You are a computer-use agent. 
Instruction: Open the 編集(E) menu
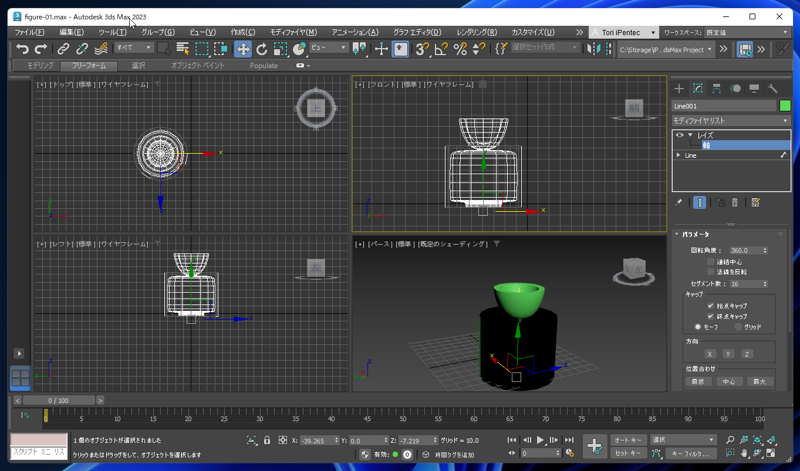click(x=71, y=32)
